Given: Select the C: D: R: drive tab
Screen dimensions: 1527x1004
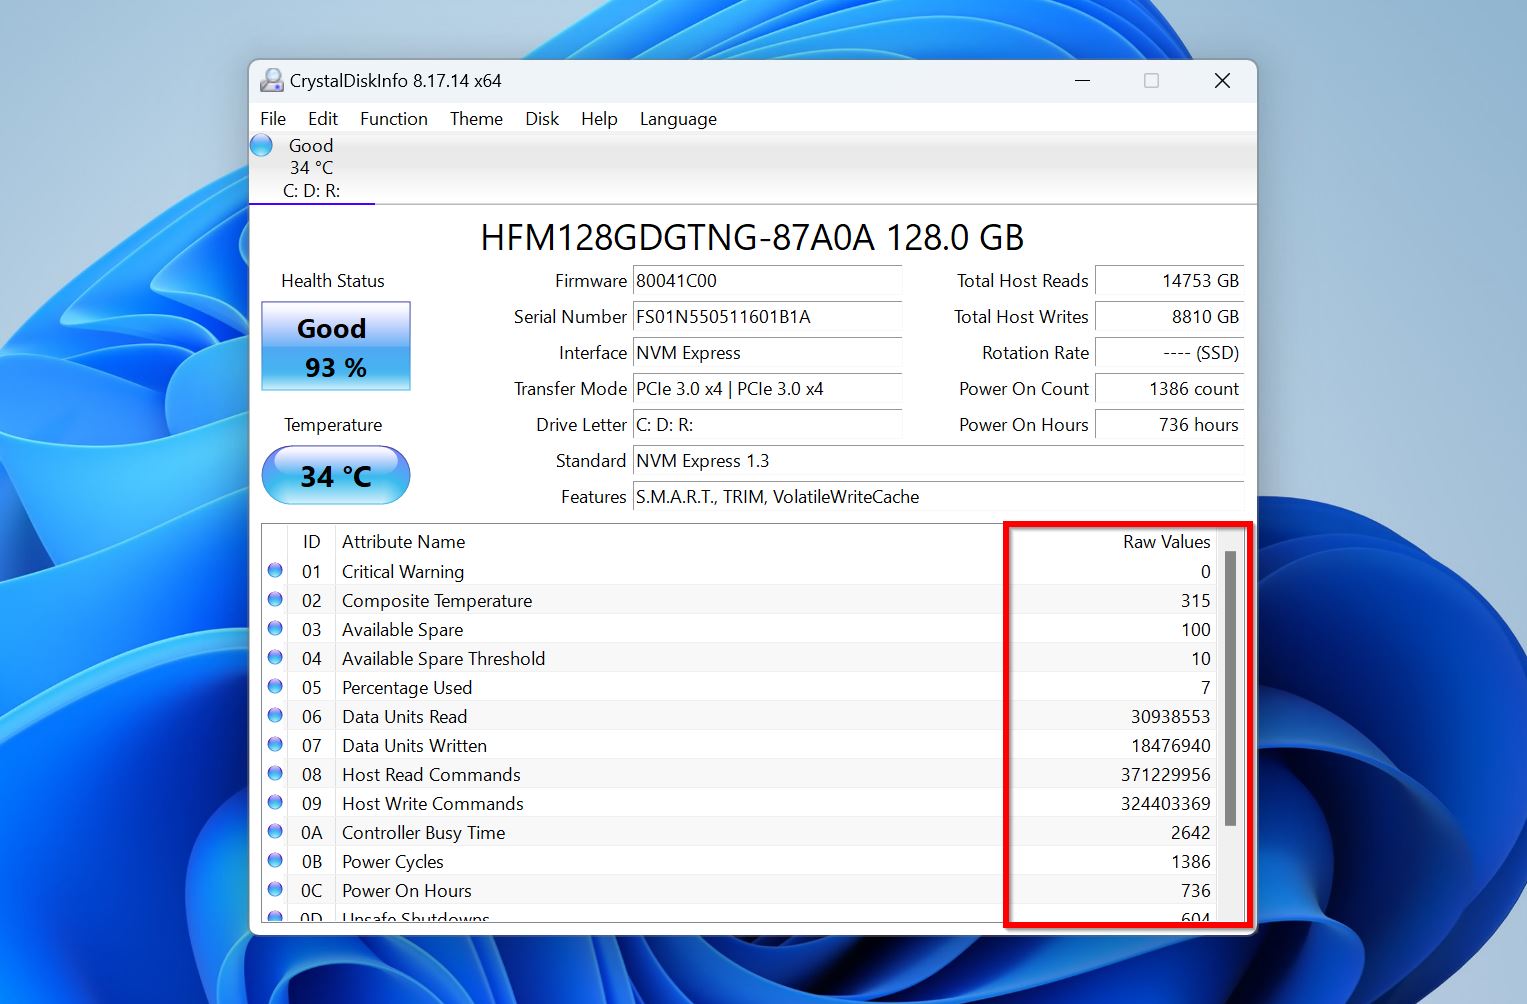Looking at the screenshot, I should pyautogui.click(x=311, y=190).
